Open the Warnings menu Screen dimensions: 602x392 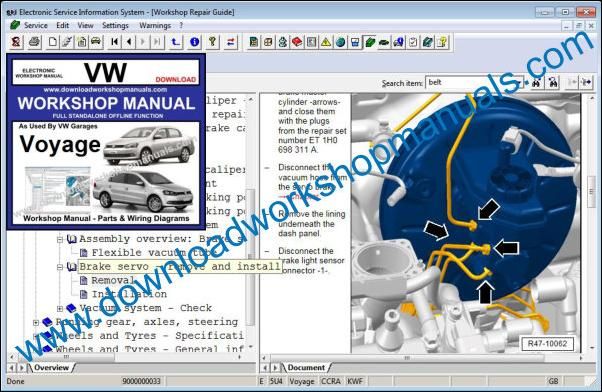pyautogui.click(x=155, y=25)
